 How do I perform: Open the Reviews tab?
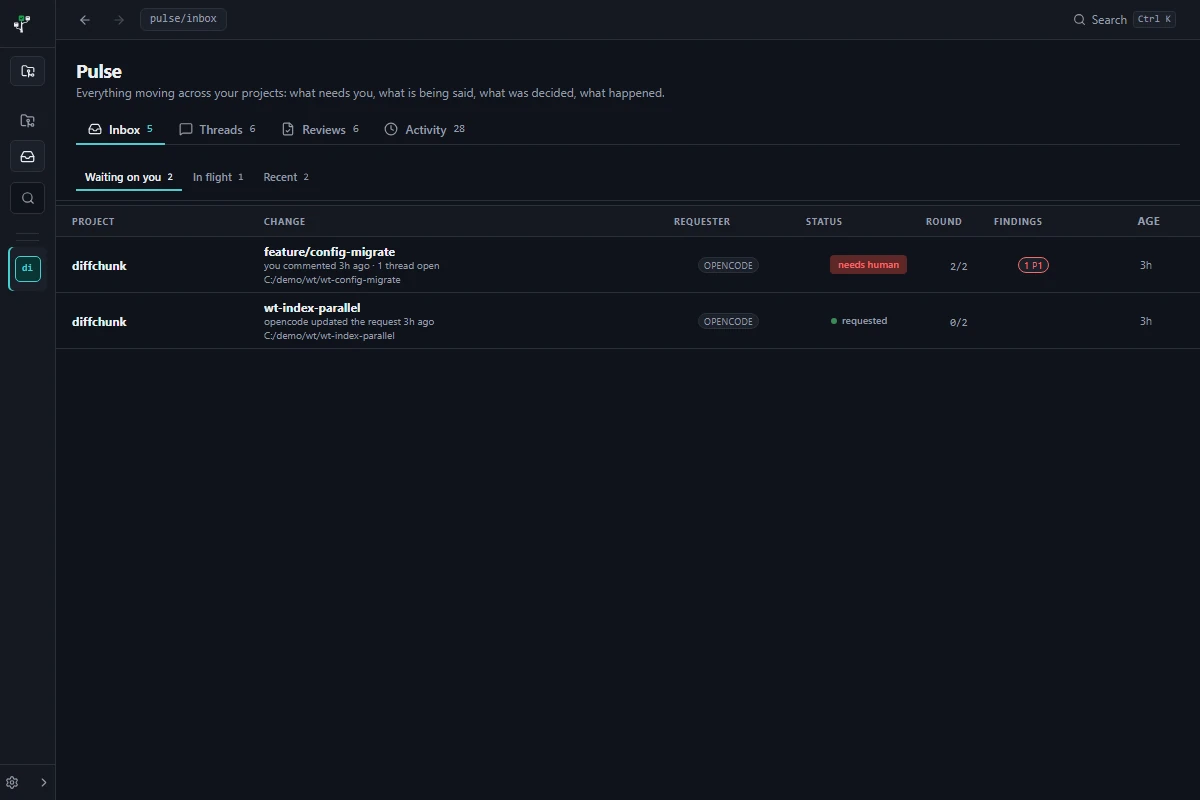(320, 130)
